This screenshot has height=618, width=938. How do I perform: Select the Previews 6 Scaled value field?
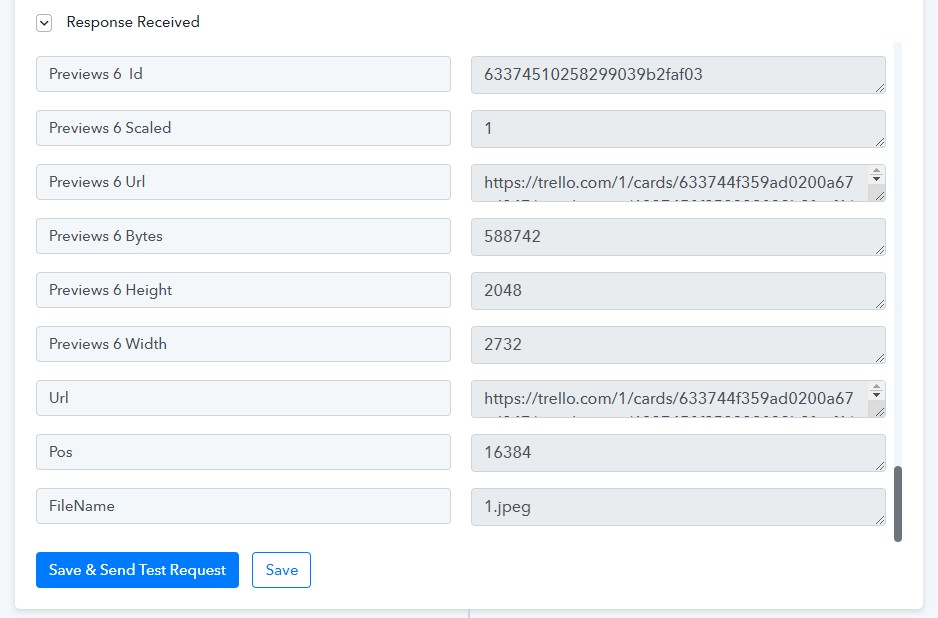click(x=677, y=129)
